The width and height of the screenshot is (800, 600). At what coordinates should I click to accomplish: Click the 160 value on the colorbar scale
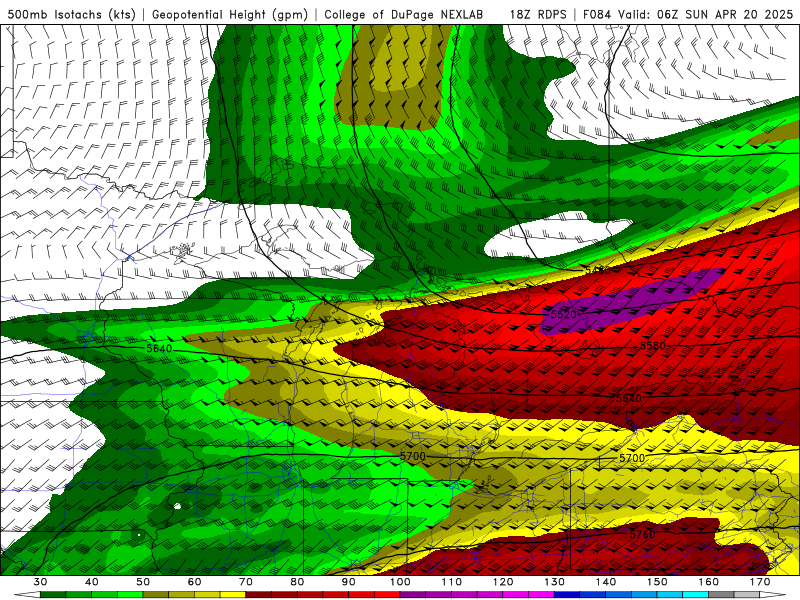pyautogui.click(x=709, y=582)
